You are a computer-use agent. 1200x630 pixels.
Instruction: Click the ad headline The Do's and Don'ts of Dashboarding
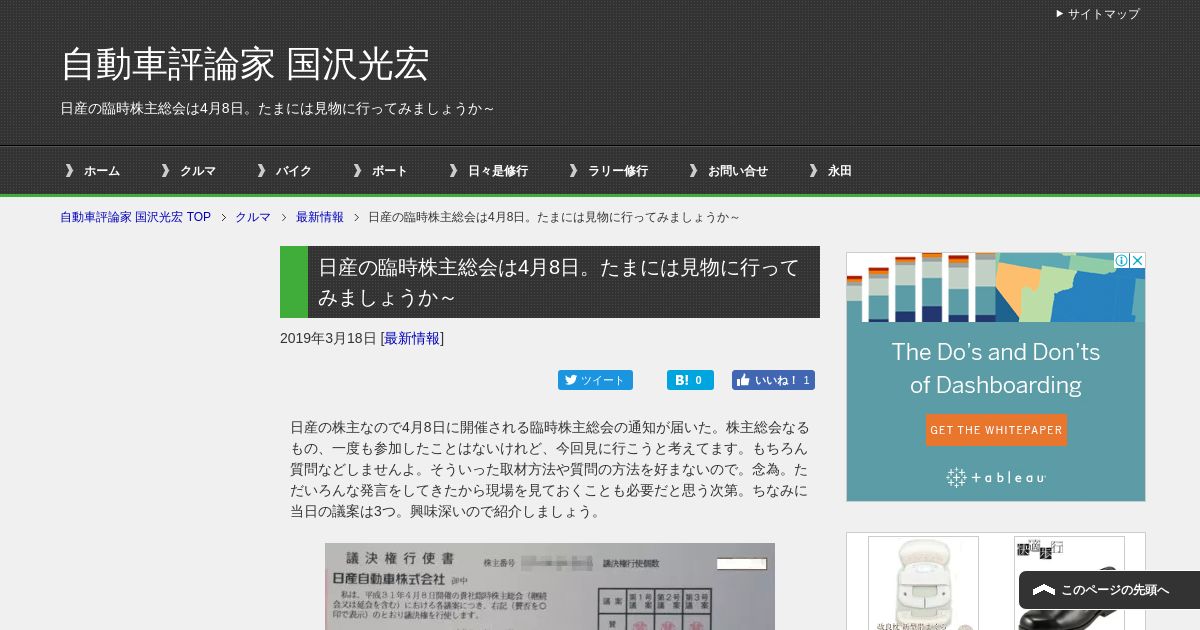point(996,368)
